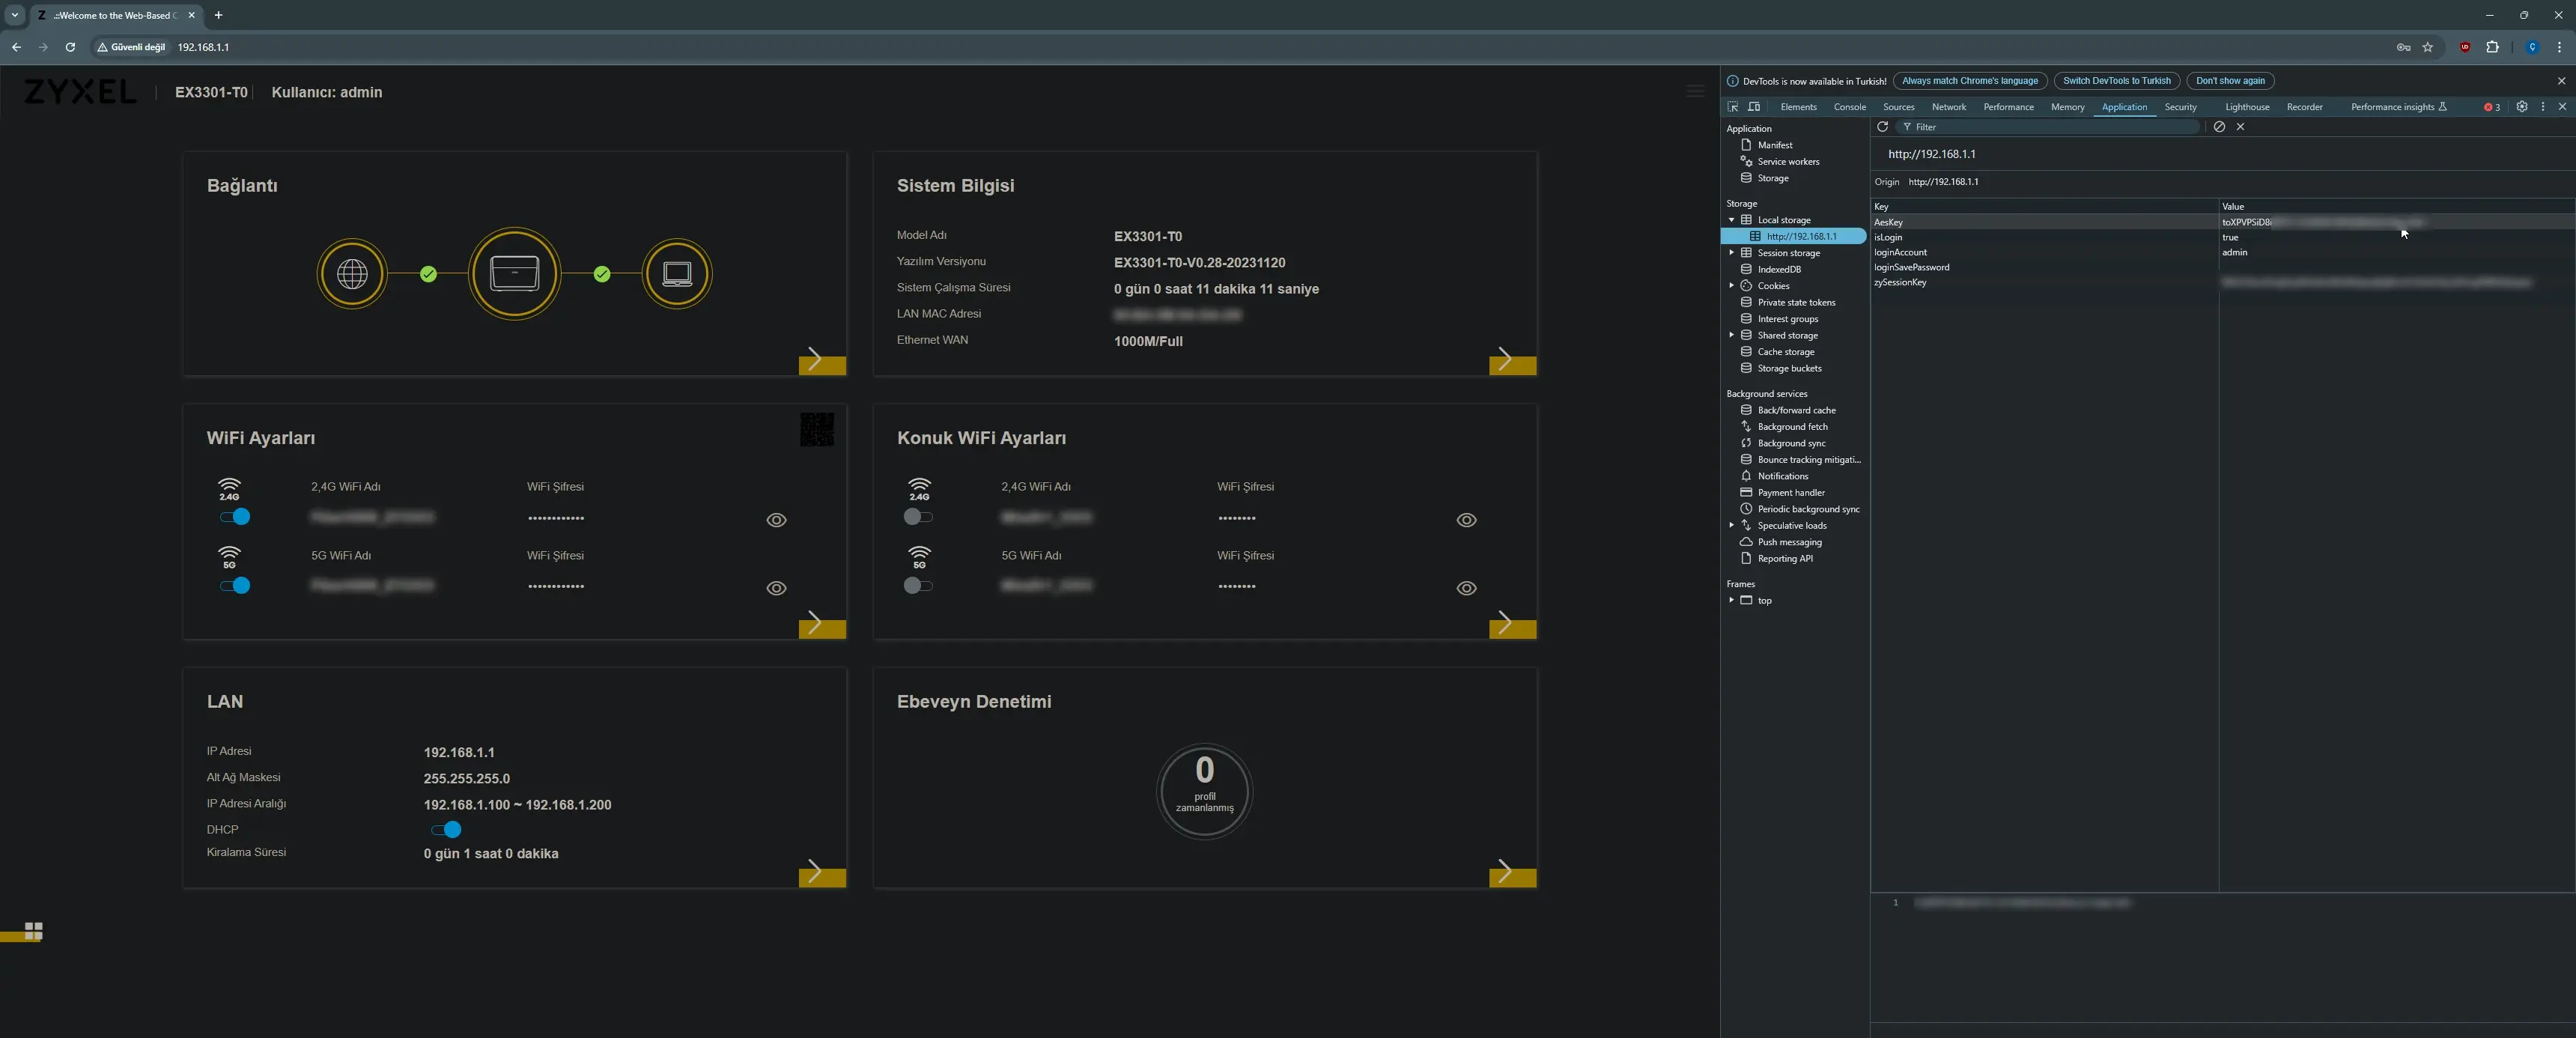Expand the Cookies tree node
The height and width of the screenshot is (1038, 2576).
[1731, 286]
